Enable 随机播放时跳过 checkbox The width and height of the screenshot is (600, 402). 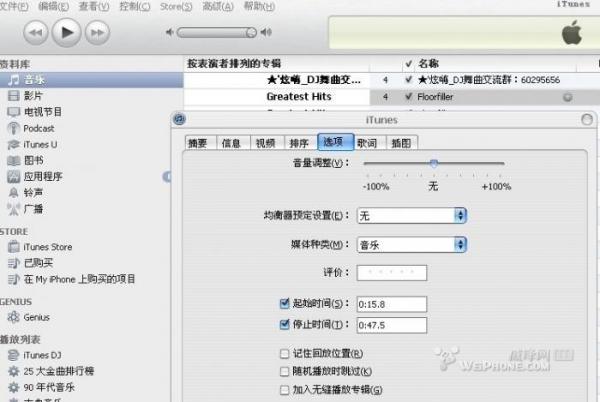click(284, 371)
